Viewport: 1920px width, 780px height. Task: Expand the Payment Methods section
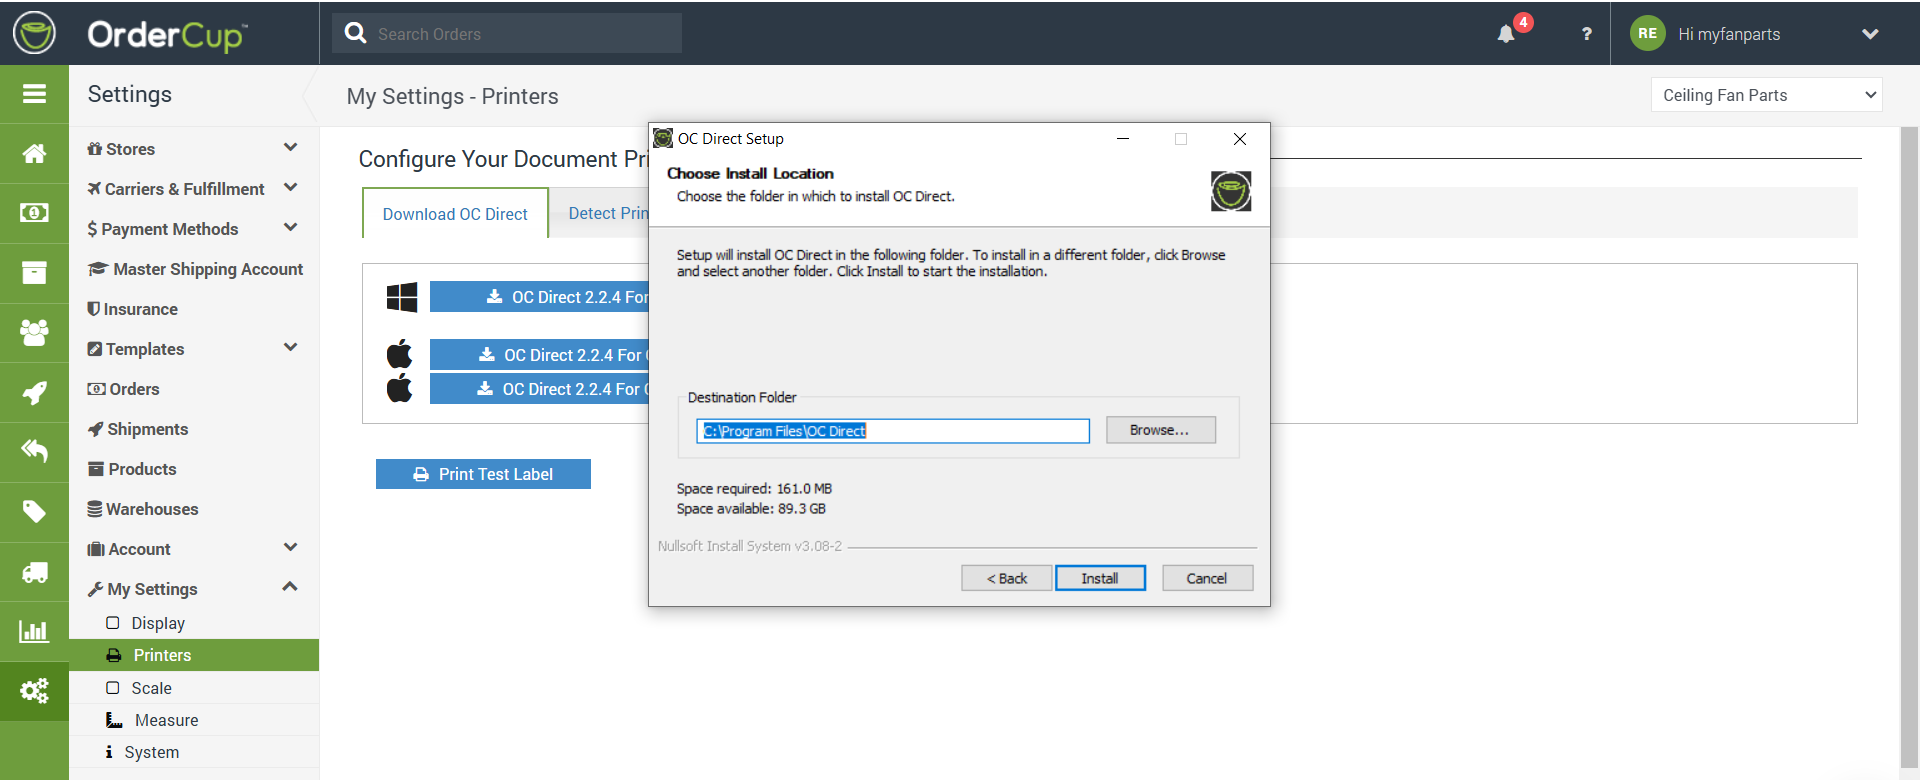tap(290, 228)
